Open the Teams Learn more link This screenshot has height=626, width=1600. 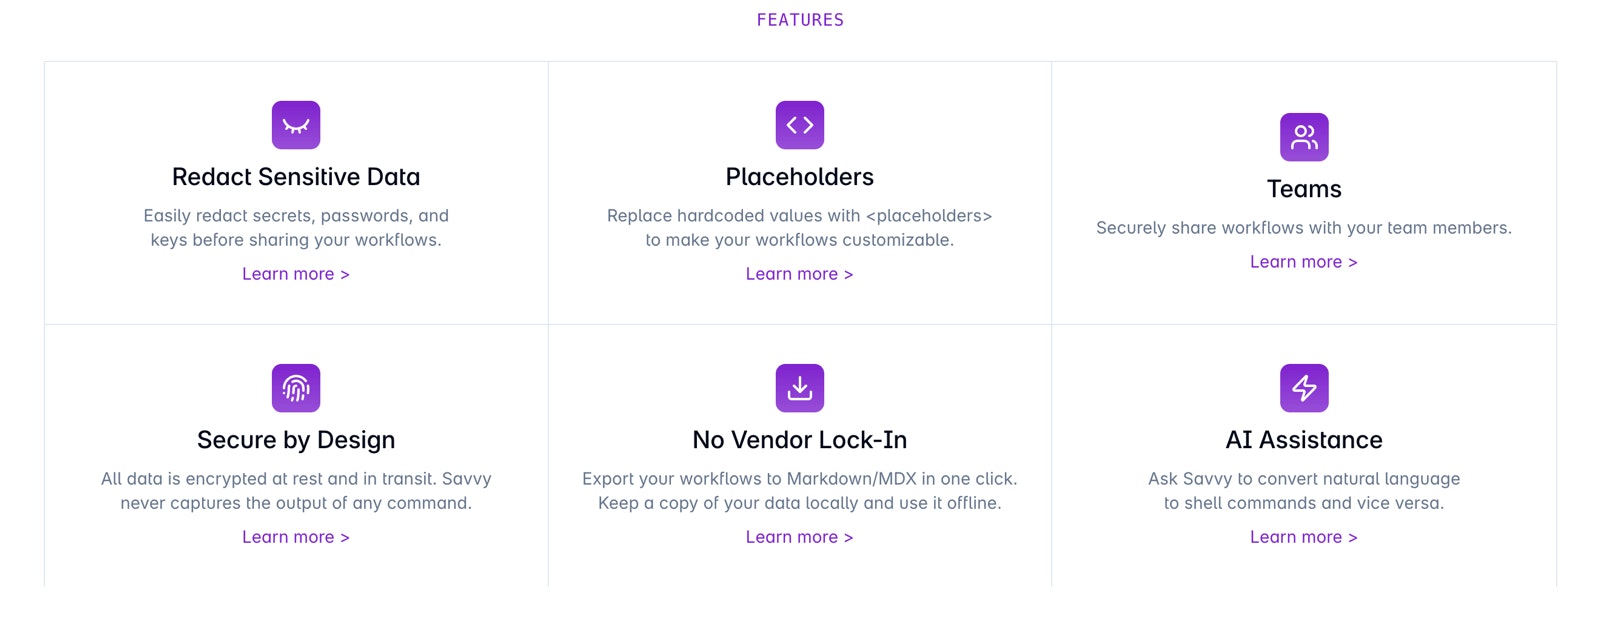click(x=1303, y=262)
